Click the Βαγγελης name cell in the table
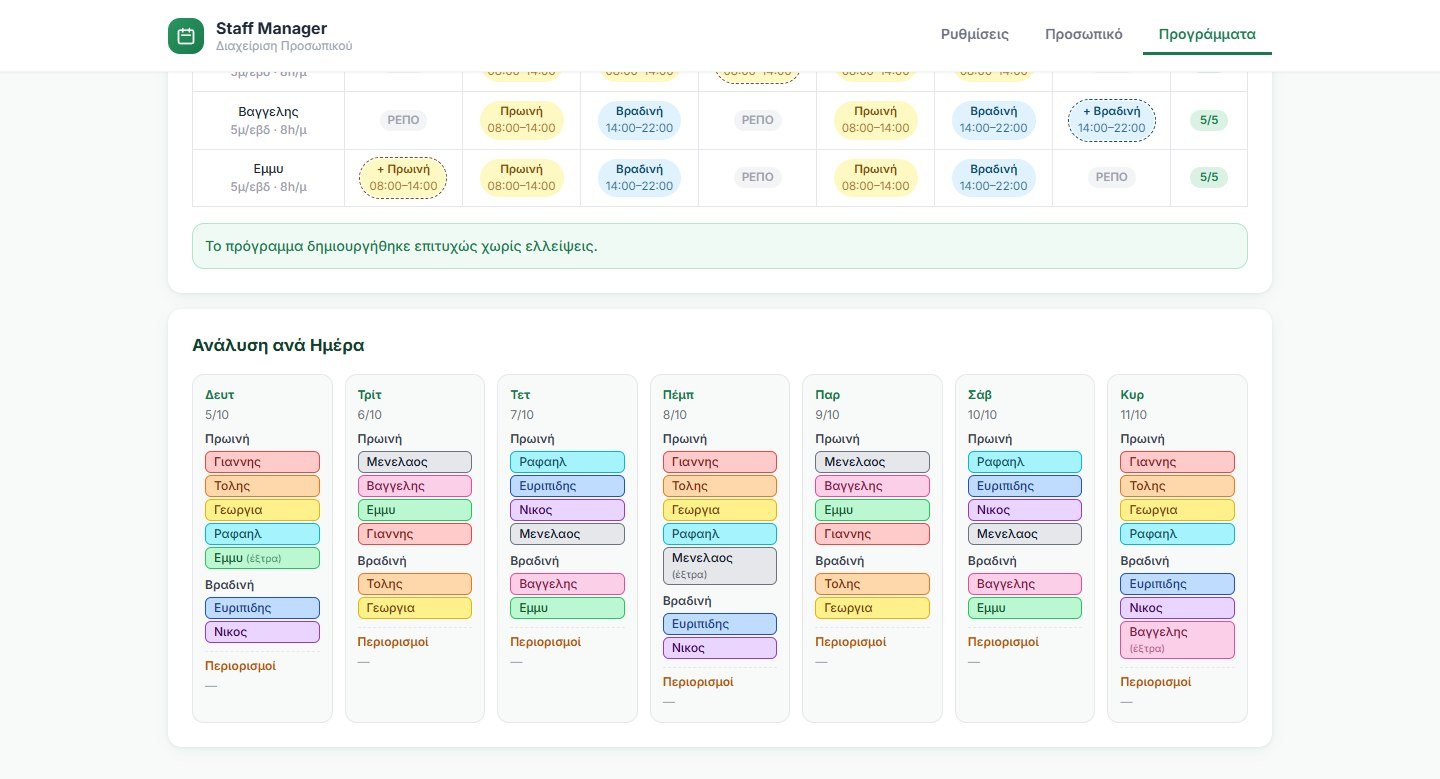The height and width of the screenshot is (779, 1440). click(268, 120)
